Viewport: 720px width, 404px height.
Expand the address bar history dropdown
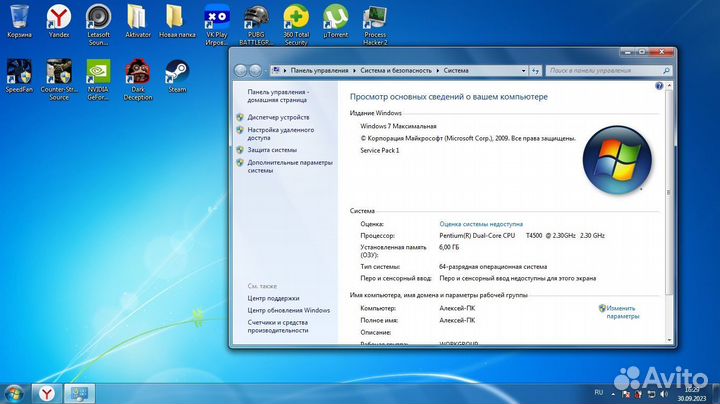(523, 71)
